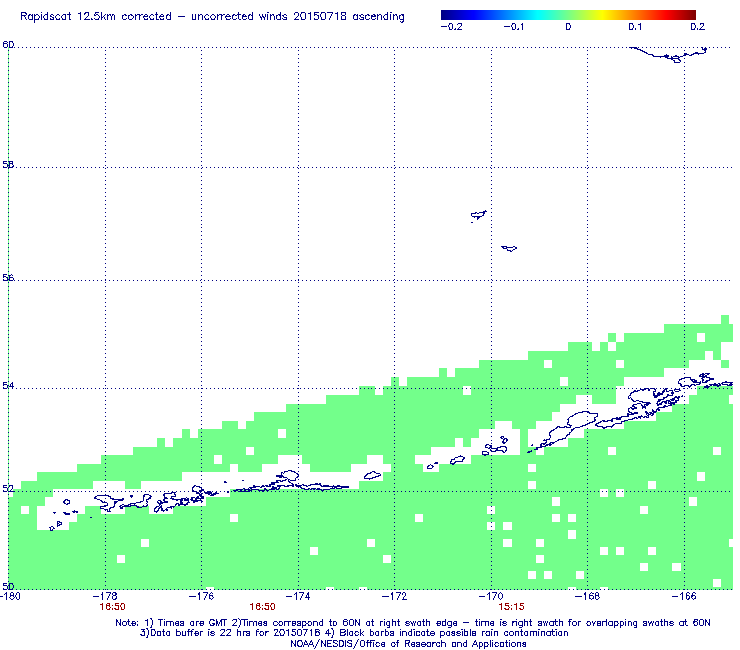Click the 0.1 color scale label

point(635,27)
